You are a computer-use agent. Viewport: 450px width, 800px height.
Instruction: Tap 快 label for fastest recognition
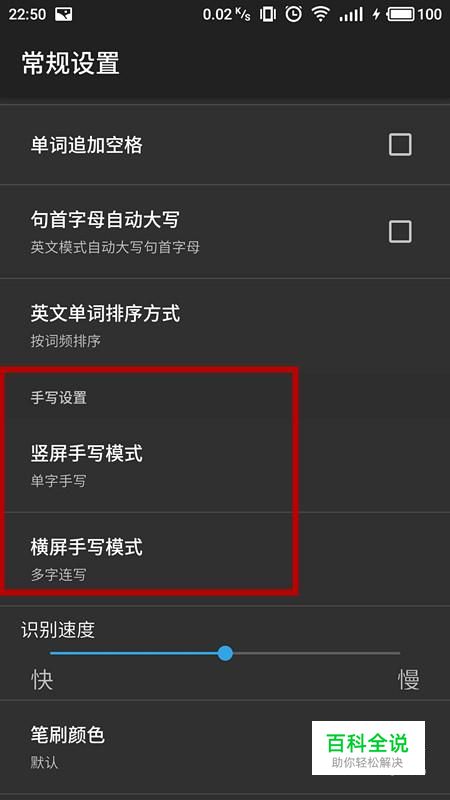point(42,680)
